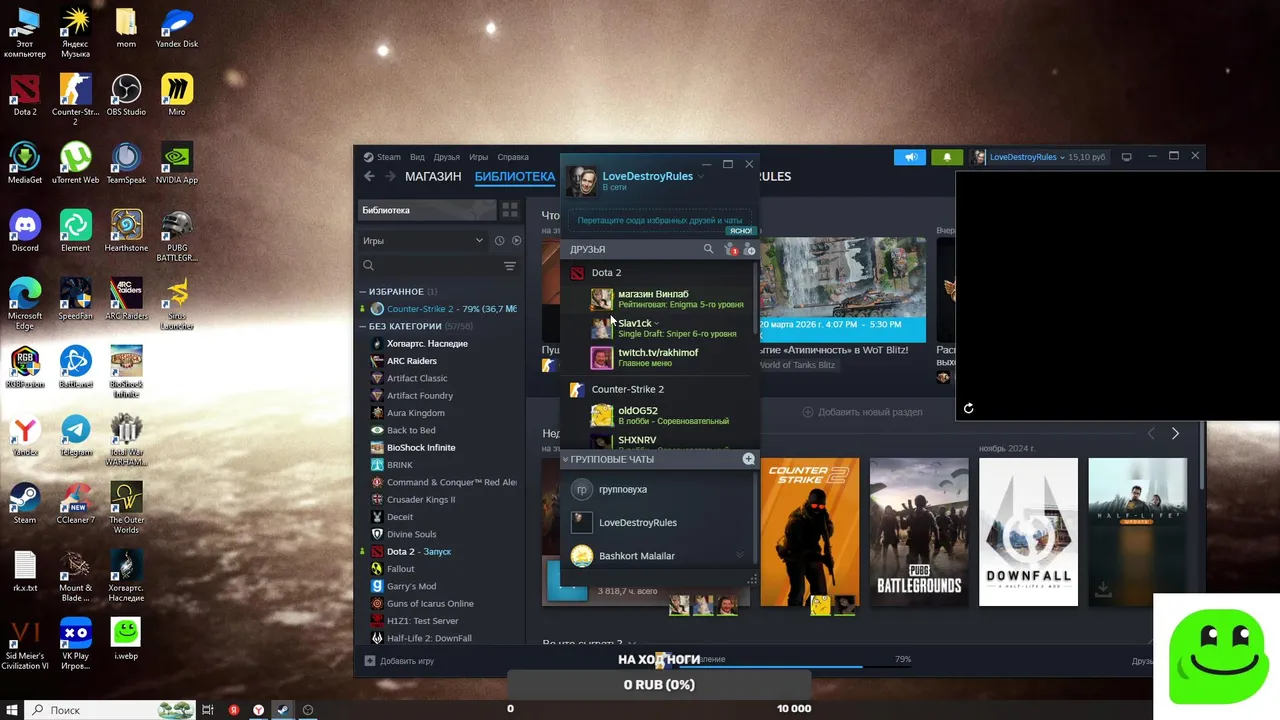1280x720 pixels.
Task: Create a new group chat plus icon
Action: [748, 459]
